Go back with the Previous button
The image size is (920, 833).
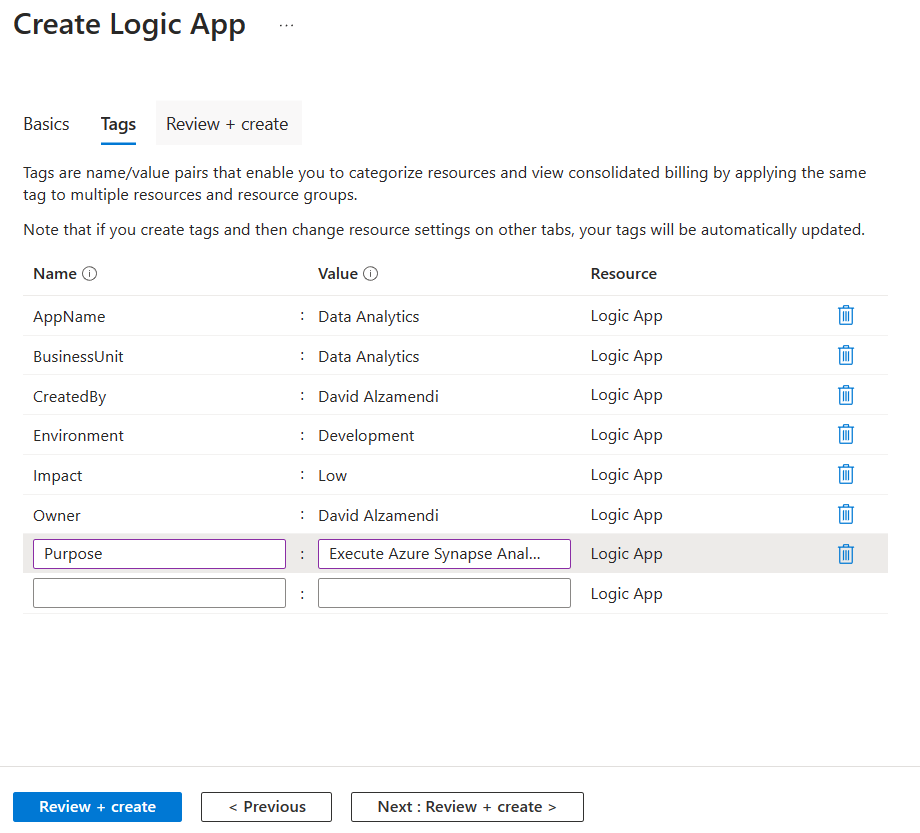[x=266, y=807]
